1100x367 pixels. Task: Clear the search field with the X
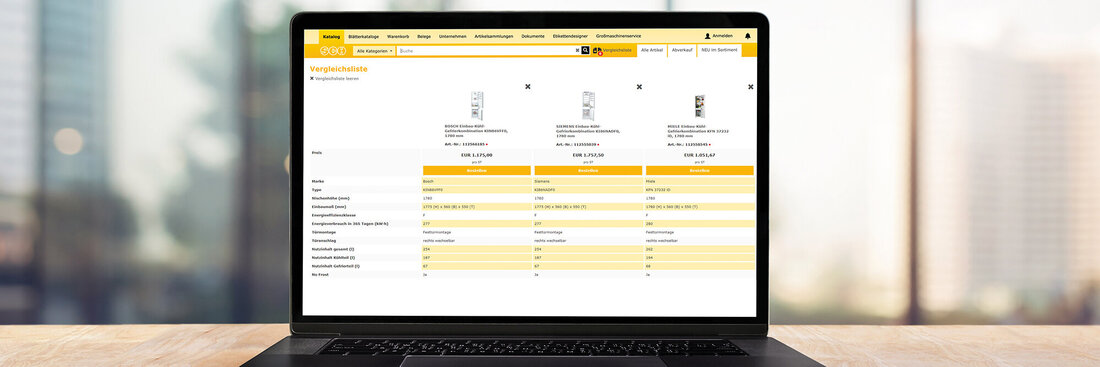pyautogui.click(x=577, y=51)
